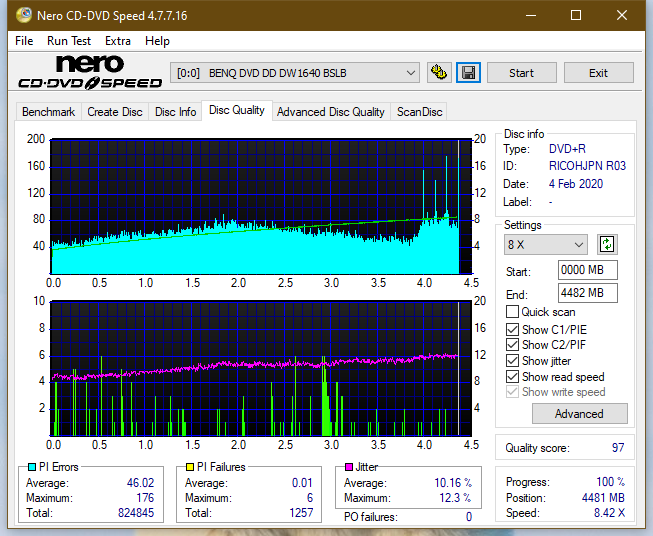Viewport: 653px width, 536px height.
Task: Toggle Show jitter checkbox
Action: coord(512,361)
